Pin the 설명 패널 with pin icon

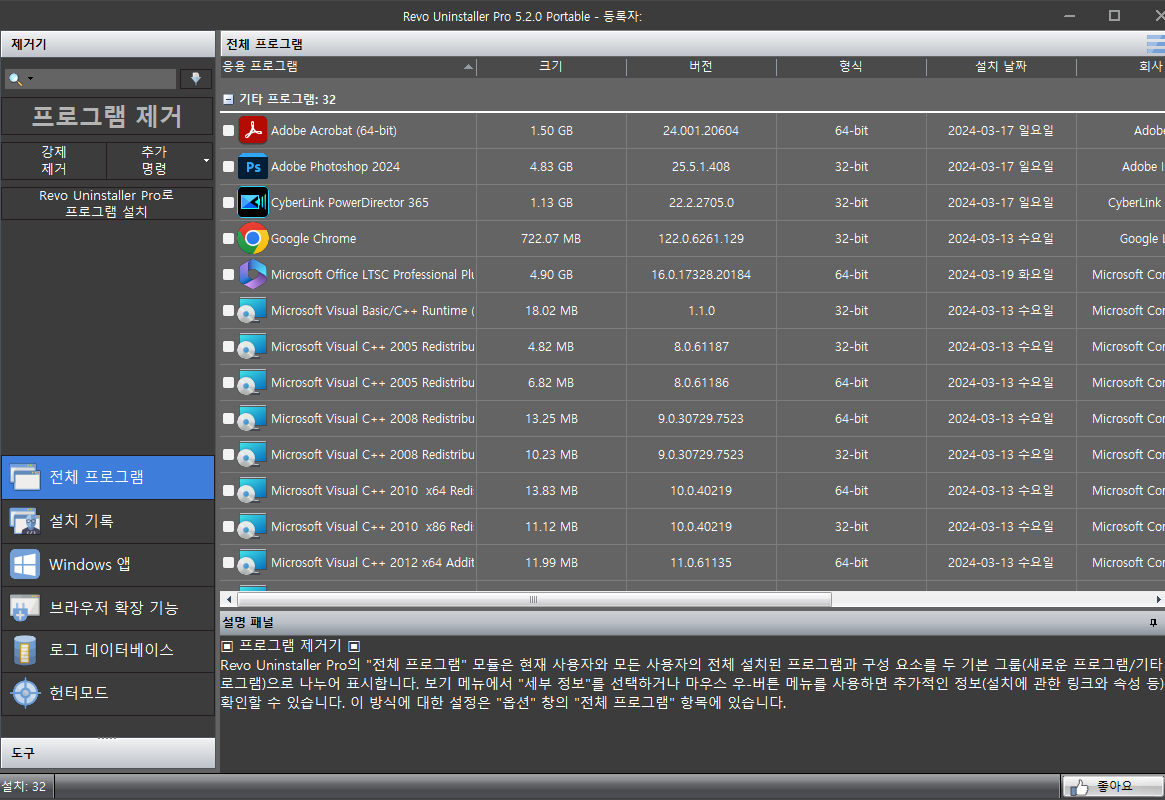1153,622
